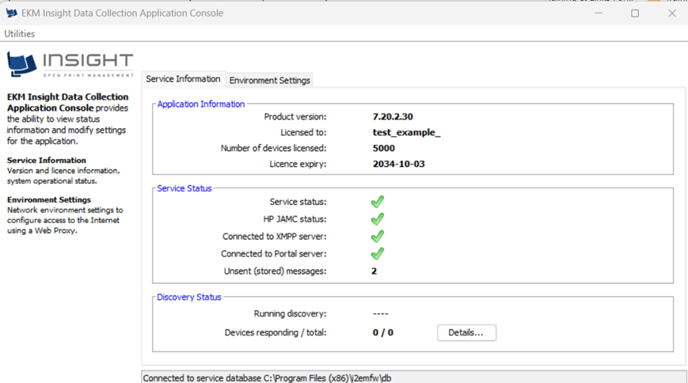Close the EKM Insight console window
Image resolution: width=688 pixels, height=383 pixels.
pos(672,13)
